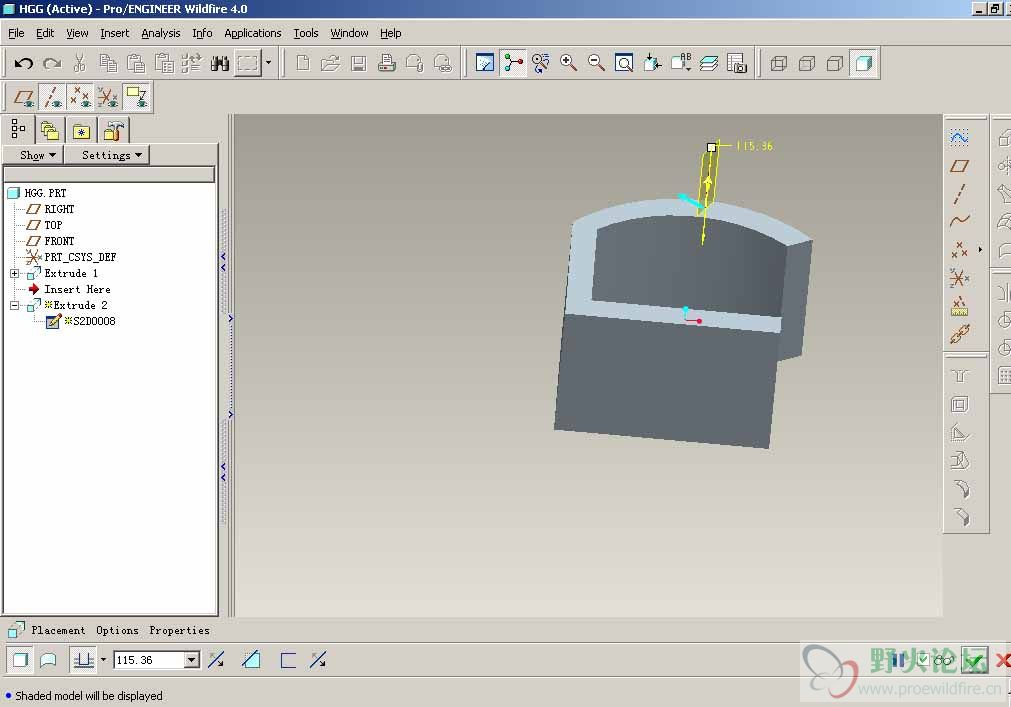Flip extrude depth direction

pyautogui.click(x=216, y=659)
